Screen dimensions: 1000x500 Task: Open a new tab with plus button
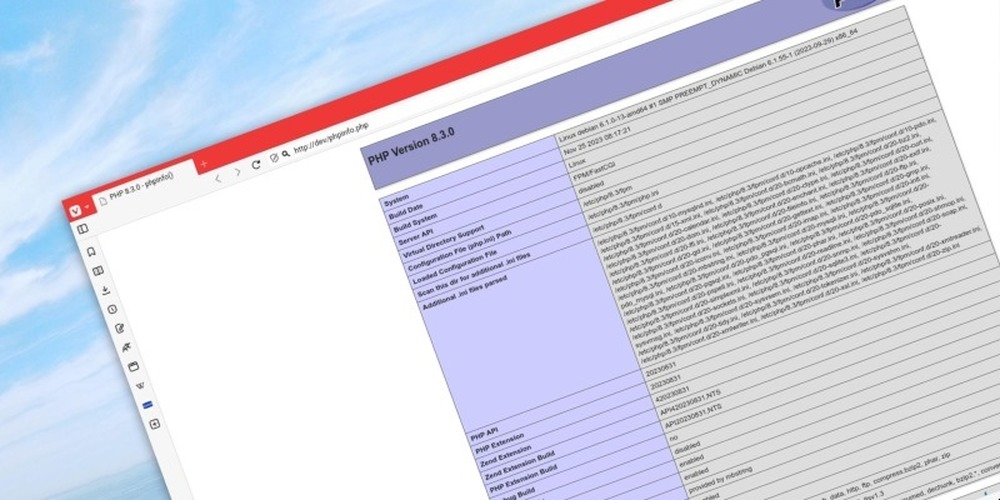click(204, 162)
